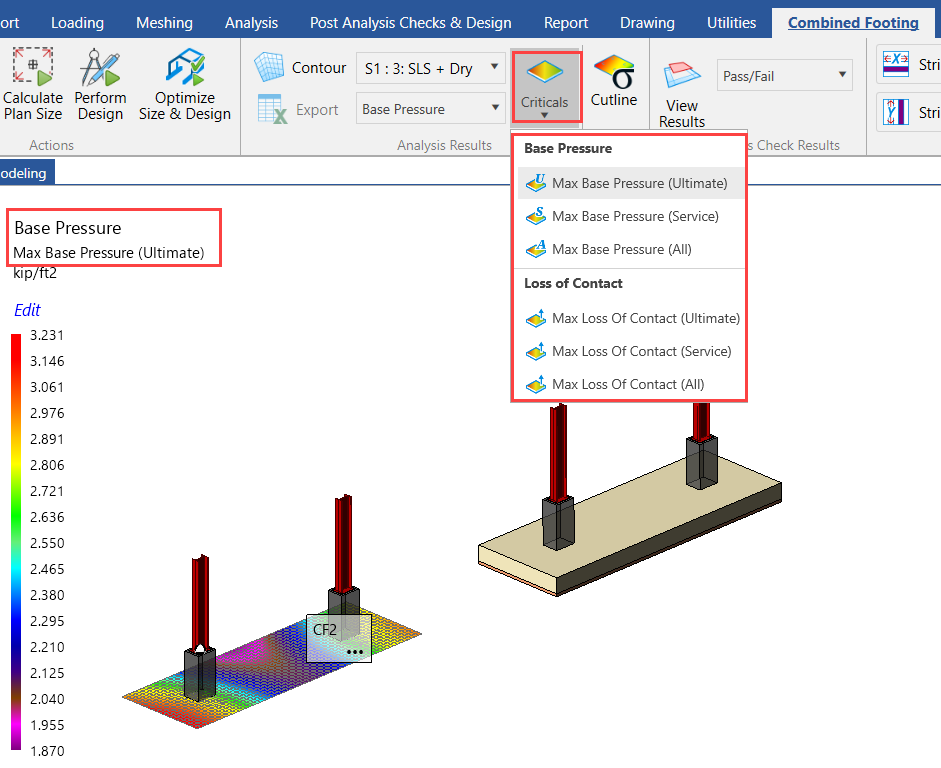This screenshot has height=768, width=941.
Task: Choose Max Base Pressure (All) entry
Action: [630, 249]
